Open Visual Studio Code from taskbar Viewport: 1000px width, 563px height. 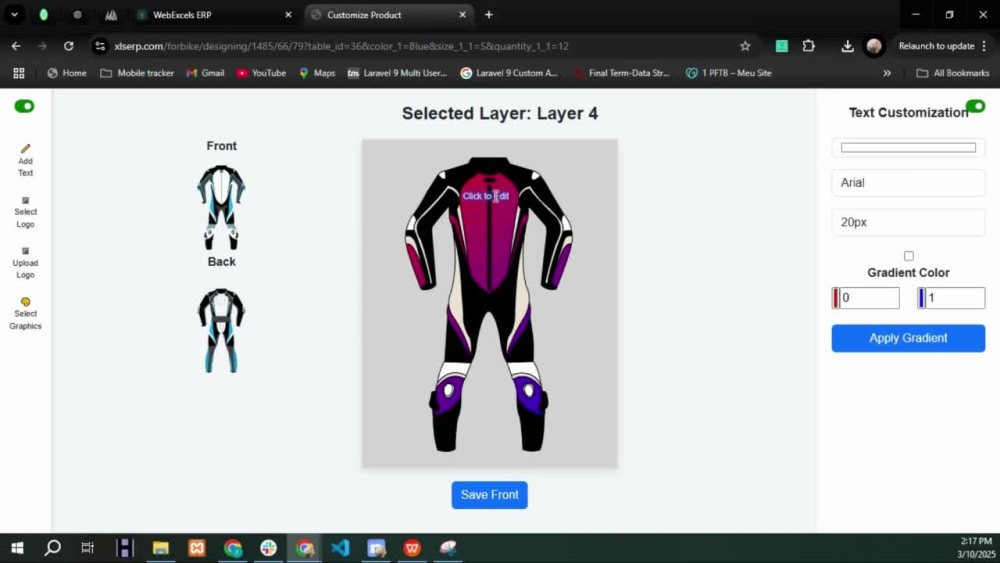340,548
